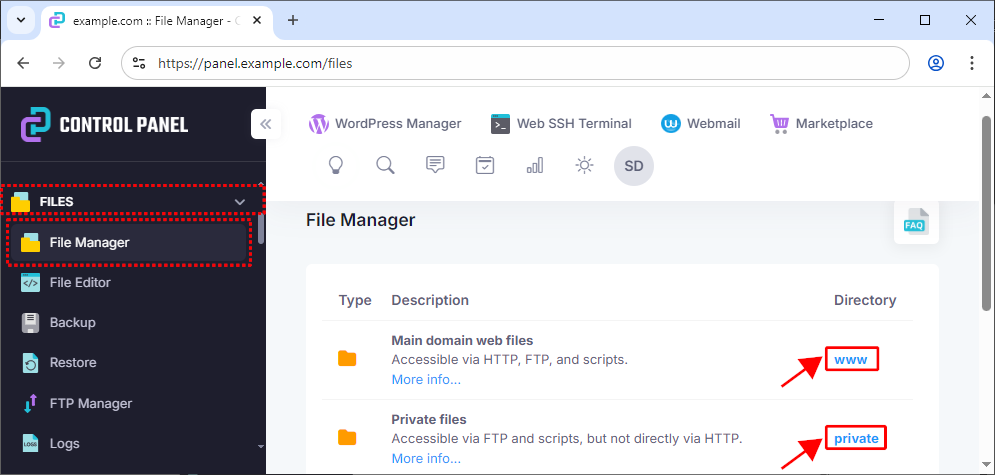
Task: Click the WordPress Manager text link
Action: coord(398,124)
